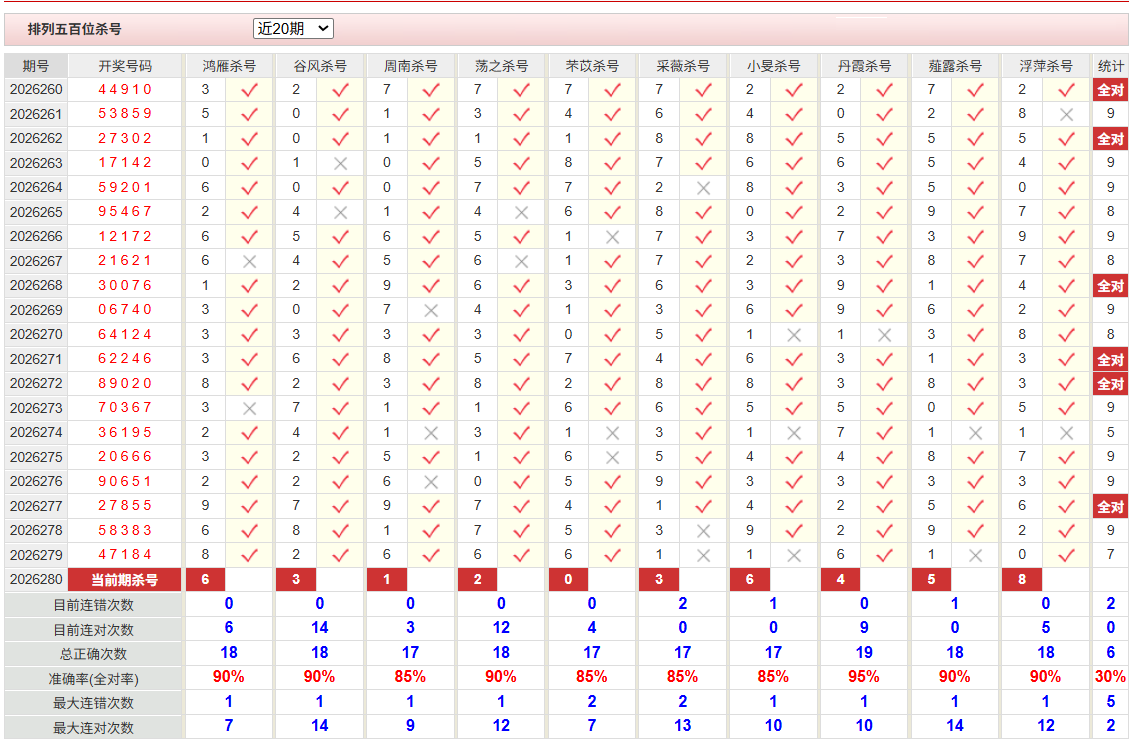Click 浮萍 current kill number 8
The width and height of the screenshot is (1132, 744).
1022,579
